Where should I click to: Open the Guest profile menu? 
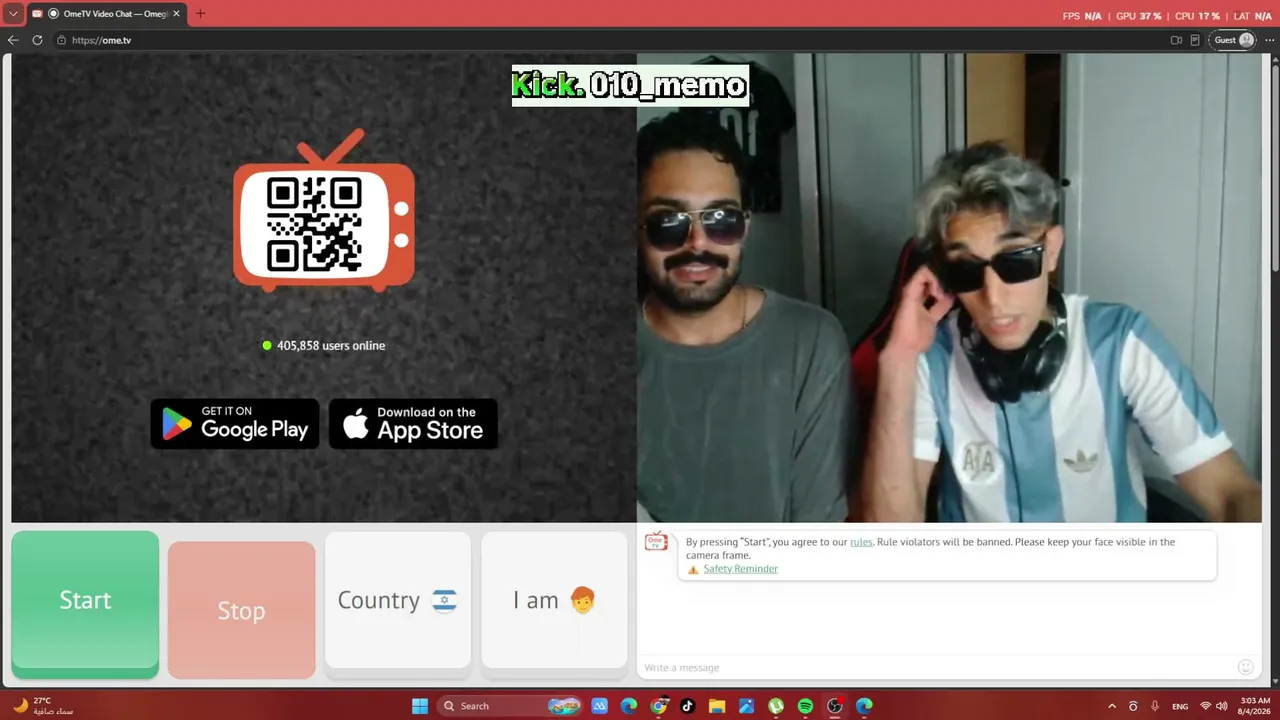(x=1233, y=40)
